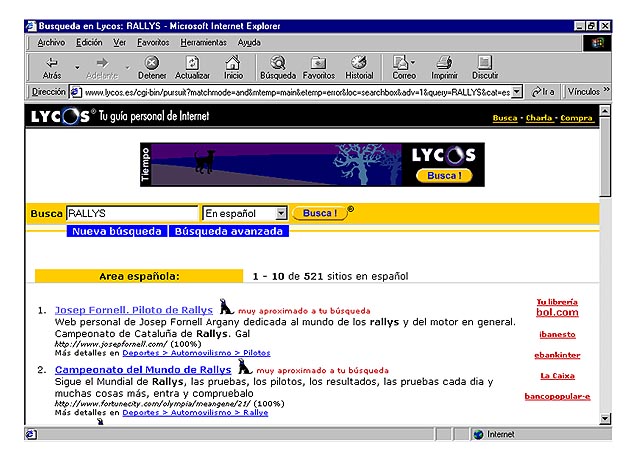Screen dimensions: 634x456
Task: Open Tu librería bol.com sponsor link
Action: (x=557, y=308)
